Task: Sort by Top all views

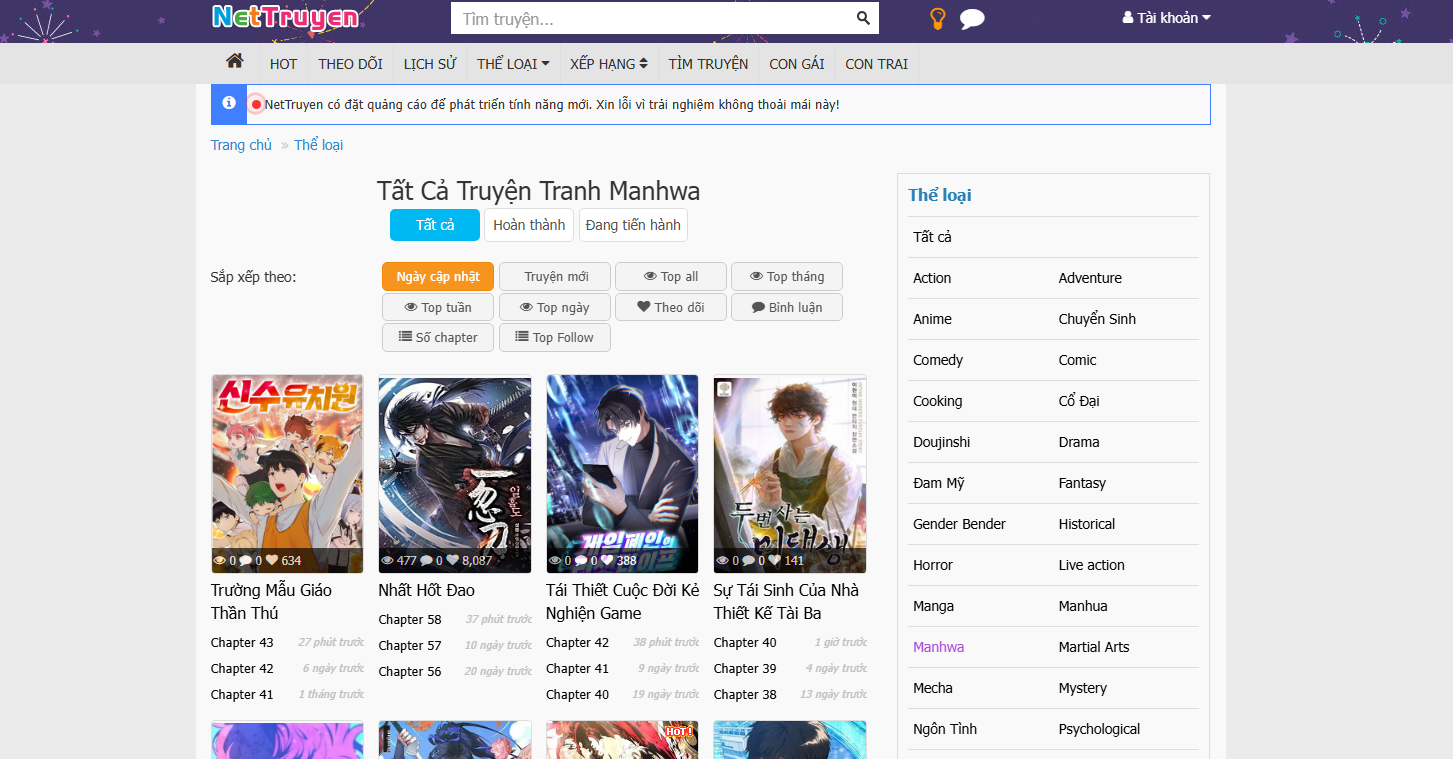Action: point(671,277)
